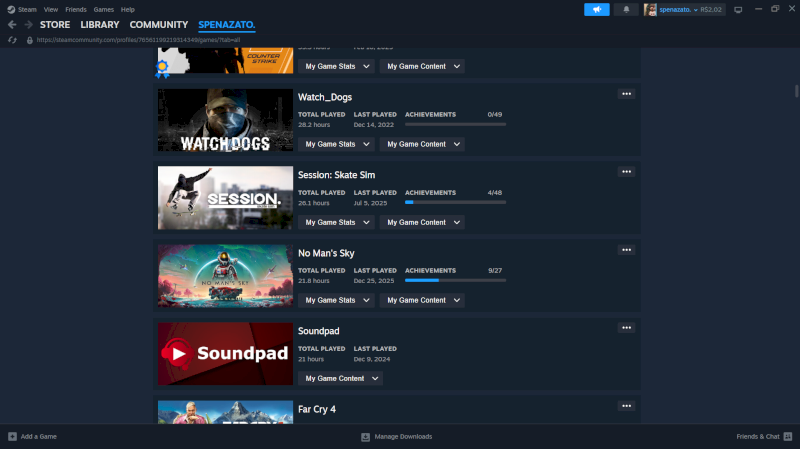Open the No Man's Sky more options ellipsis
Image resolution: width=800 pixels, height=449 pixels.
point(627,250)
